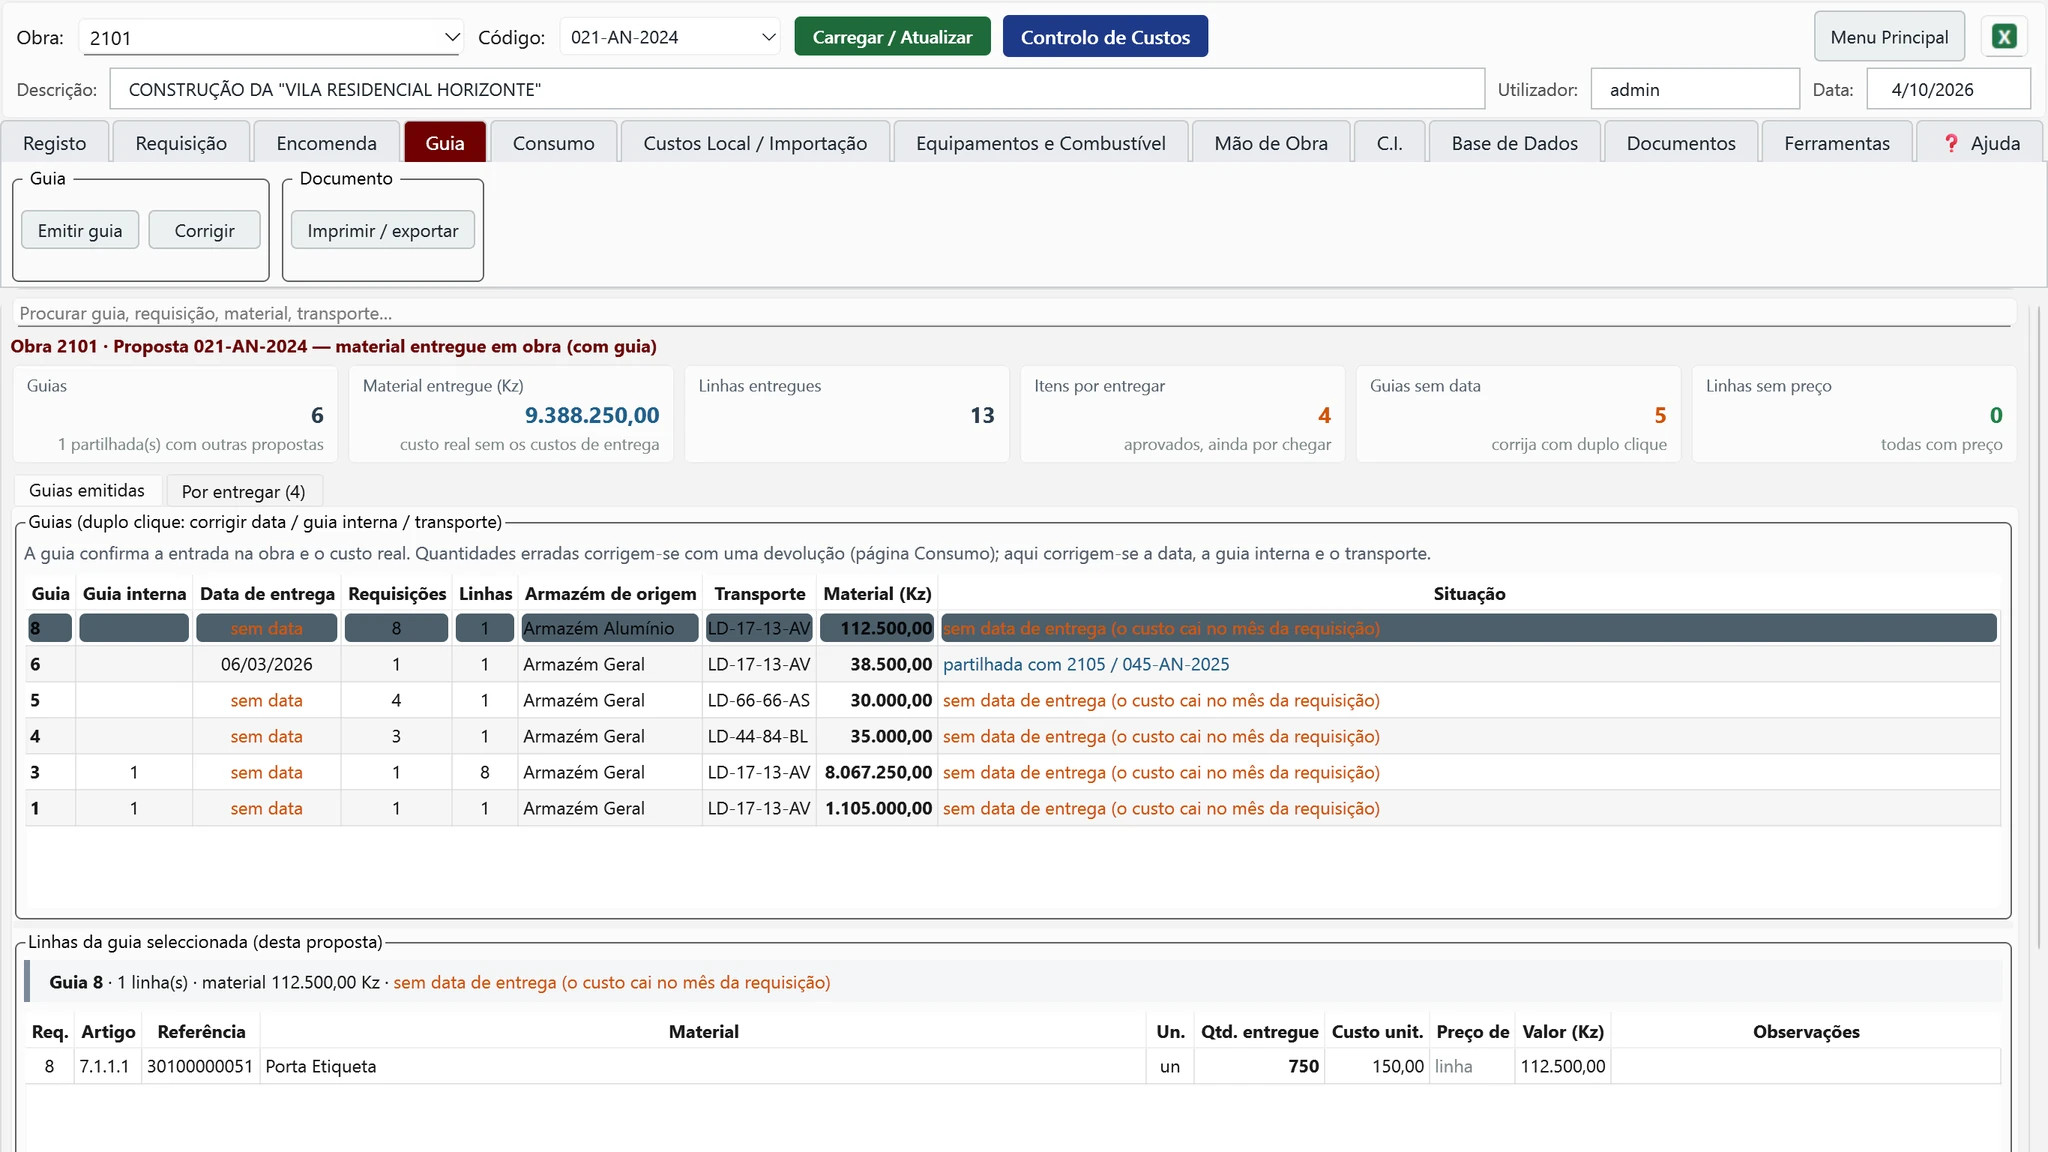
Task: Click Imprimir / exportar button
Action: [383, 230]
